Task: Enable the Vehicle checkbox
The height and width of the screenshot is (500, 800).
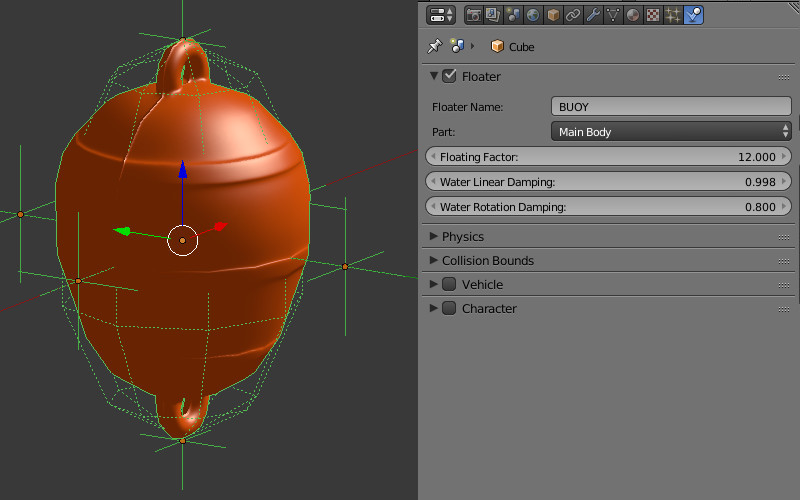Action: point(449,284)
